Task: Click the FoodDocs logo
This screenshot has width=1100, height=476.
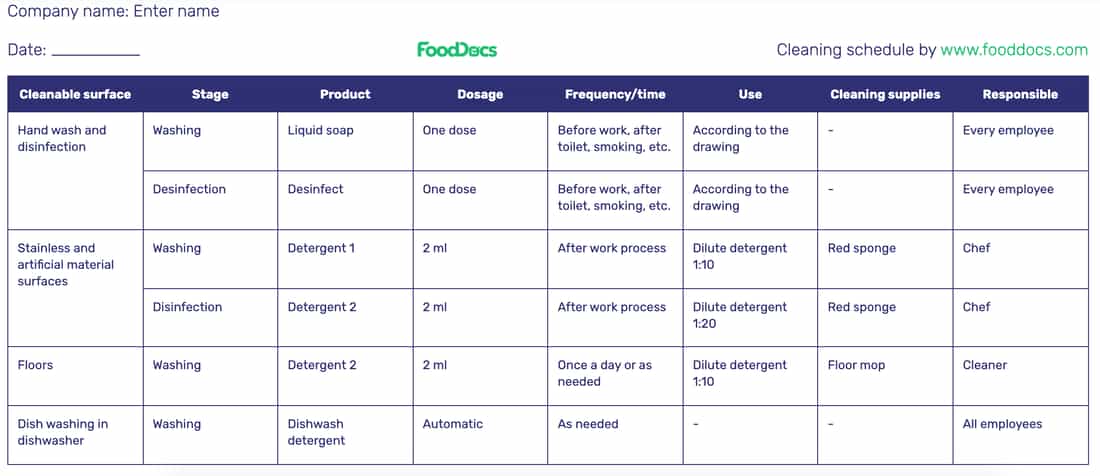Action: point(457,50)
